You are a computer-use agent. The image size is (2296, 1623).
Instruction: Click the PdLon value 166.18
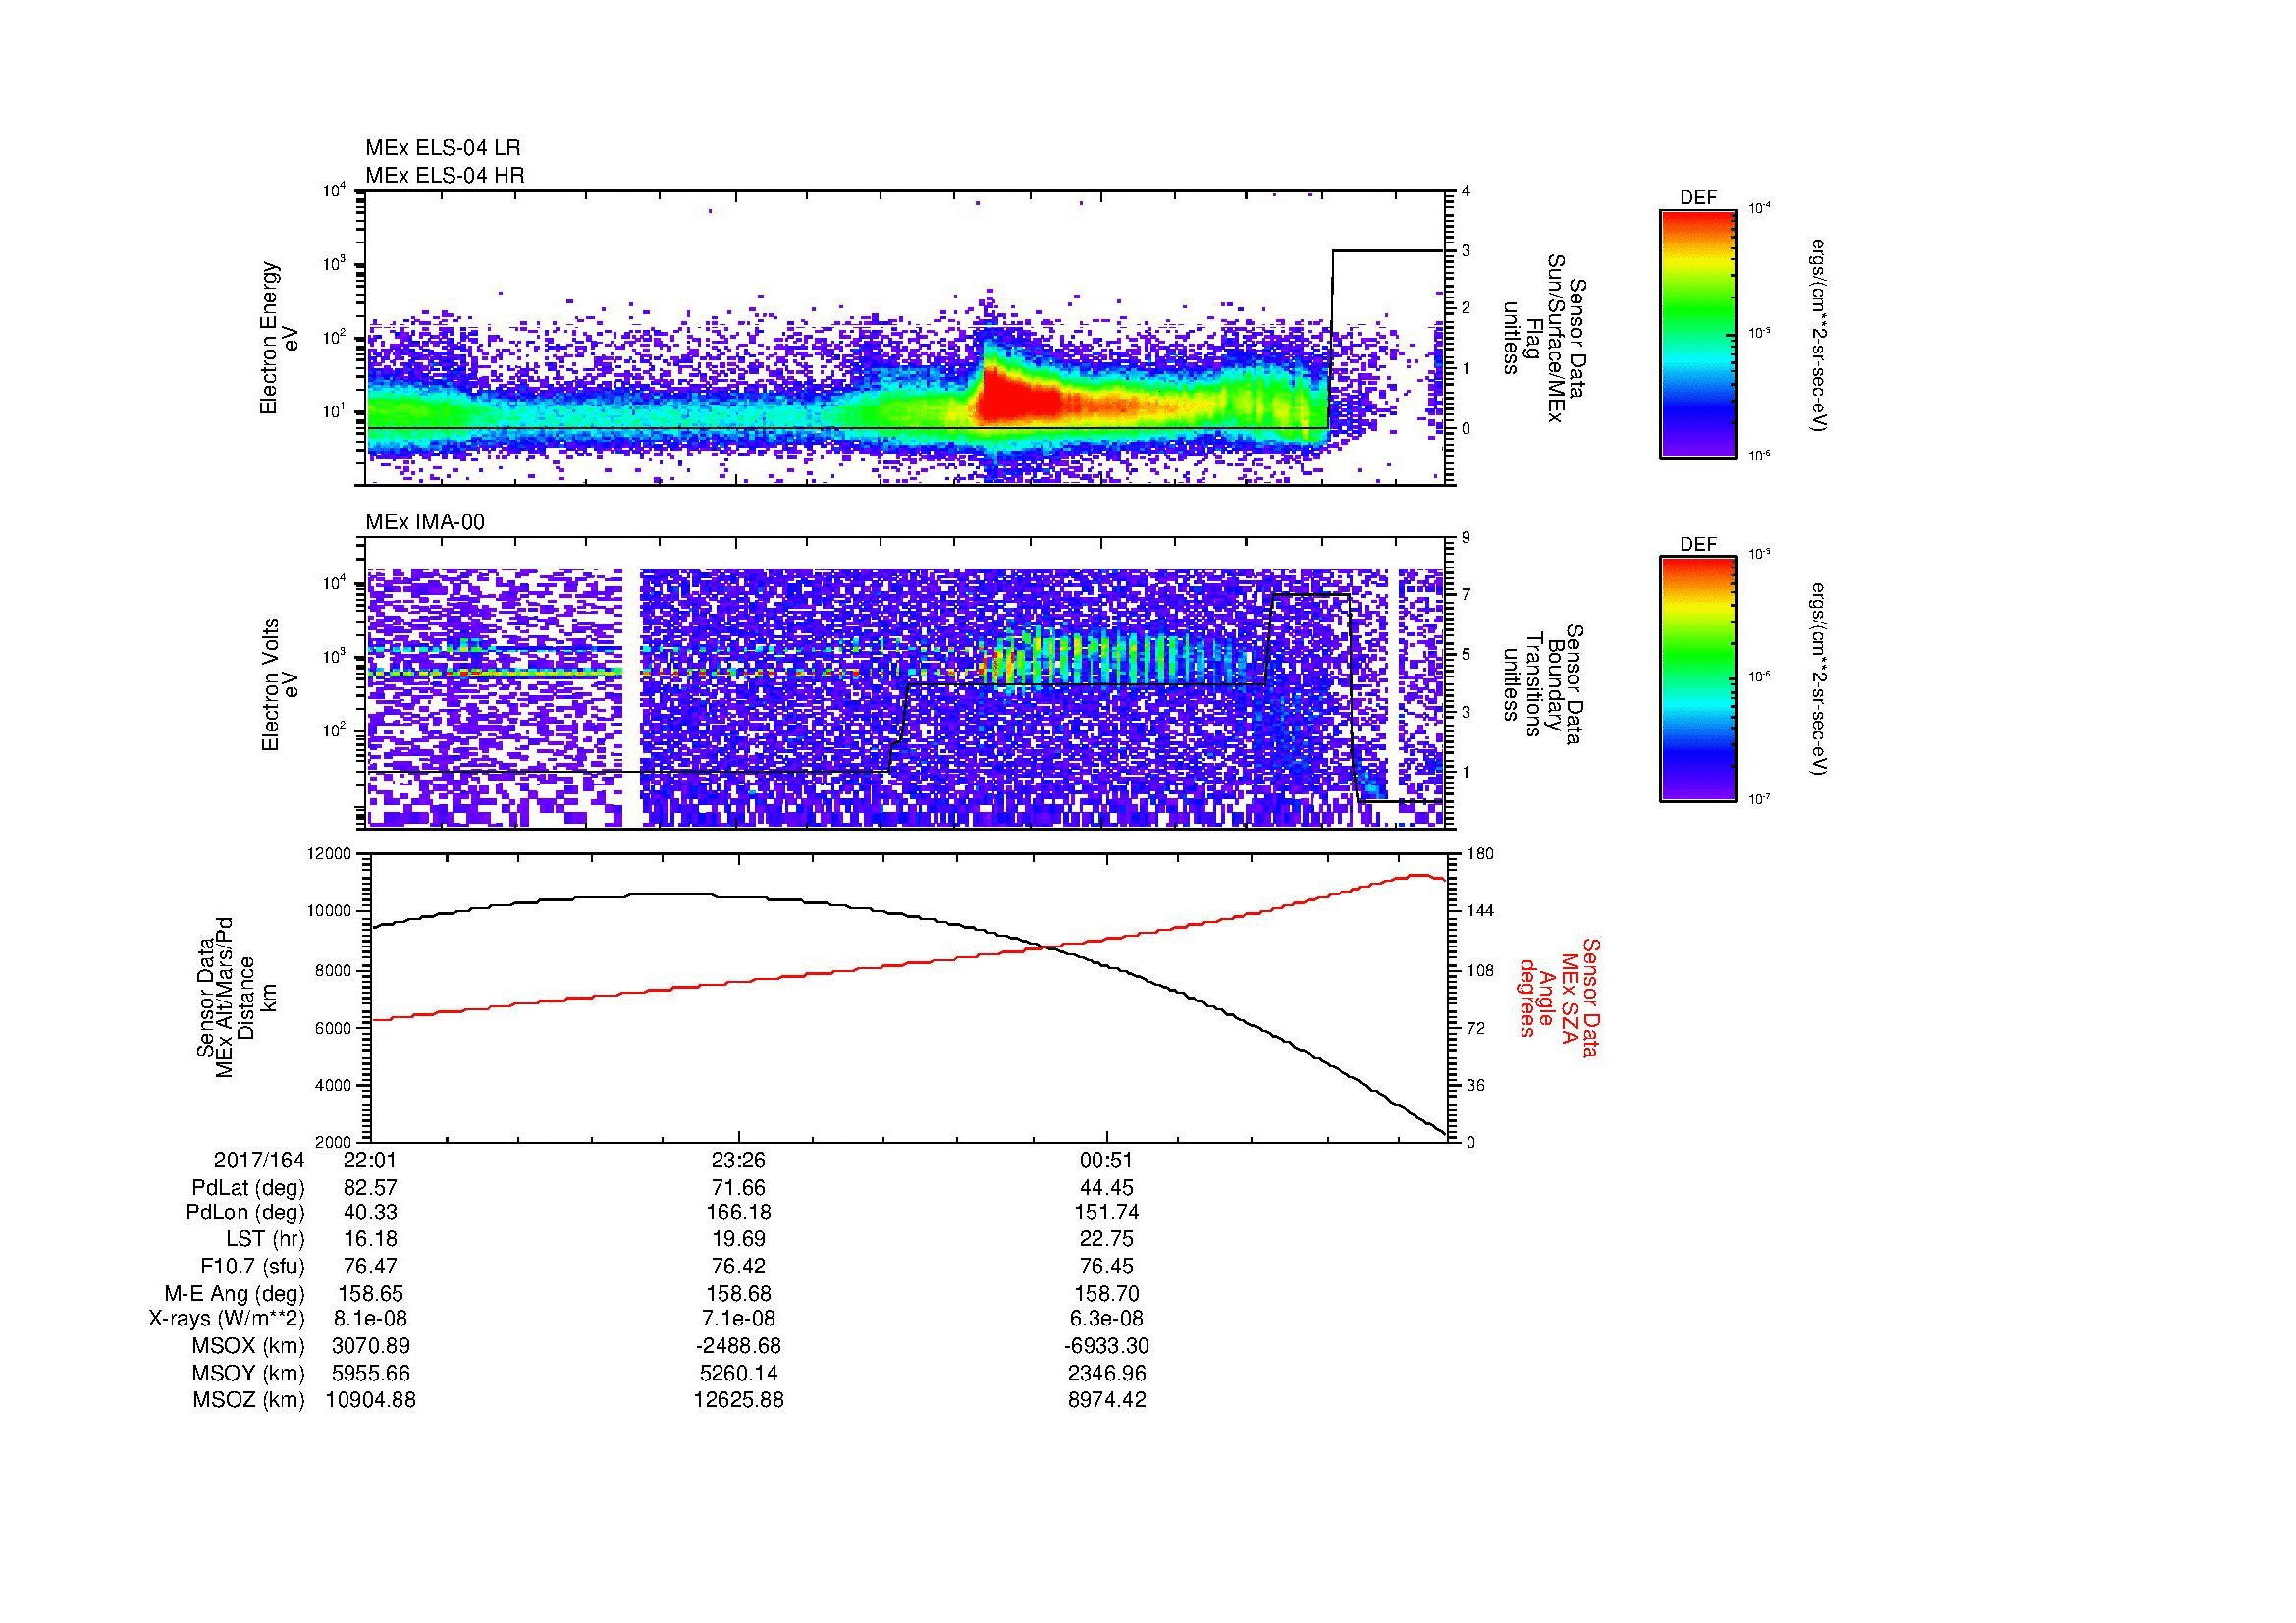coord(738,1213)
